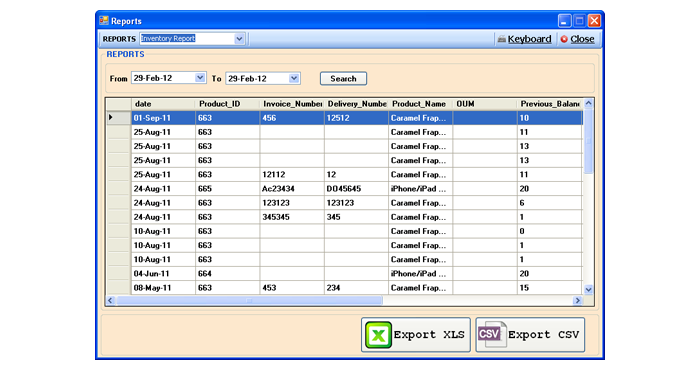Click the vertical scrollbar up arrow
This screenshot has width=700, height=371.
click(588, 103)
